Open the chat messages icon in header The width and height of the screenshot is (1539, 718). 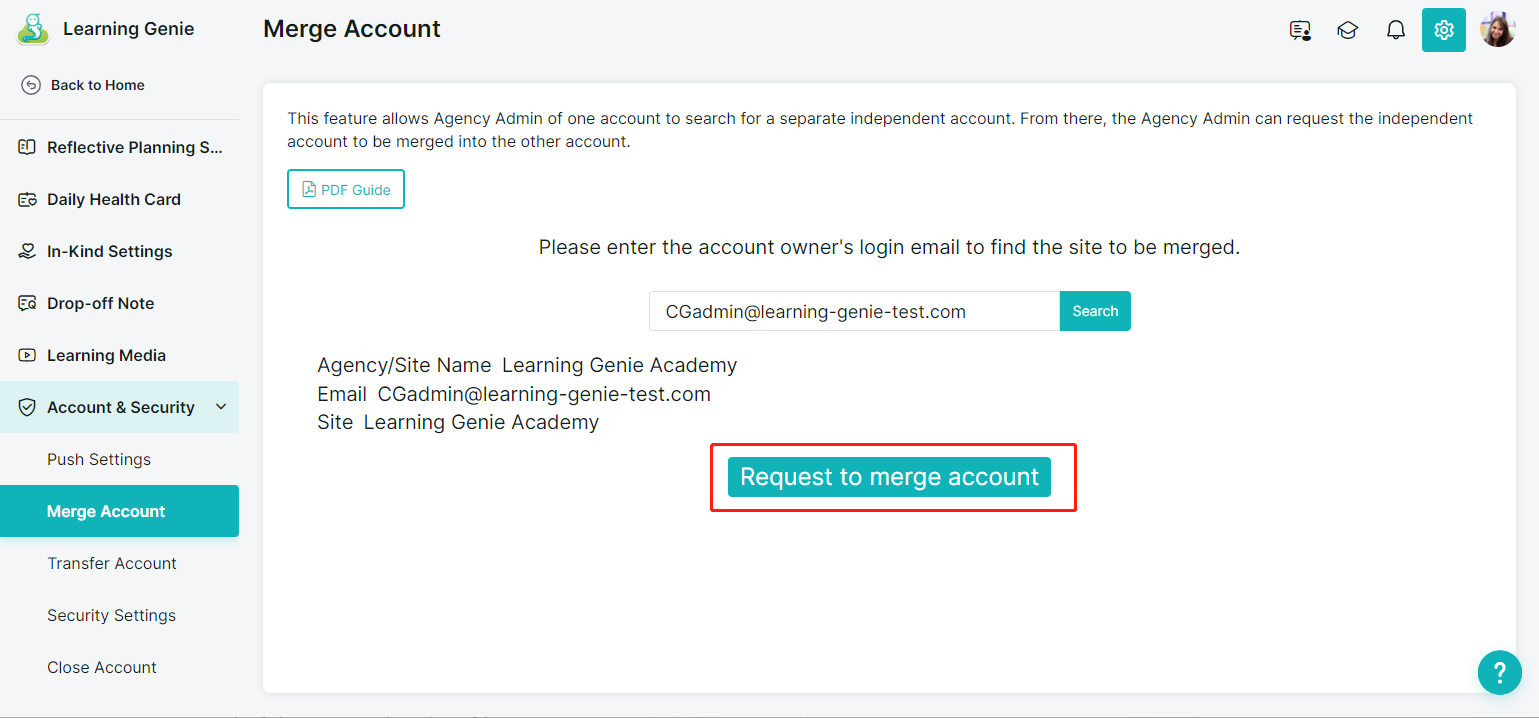1300,30
